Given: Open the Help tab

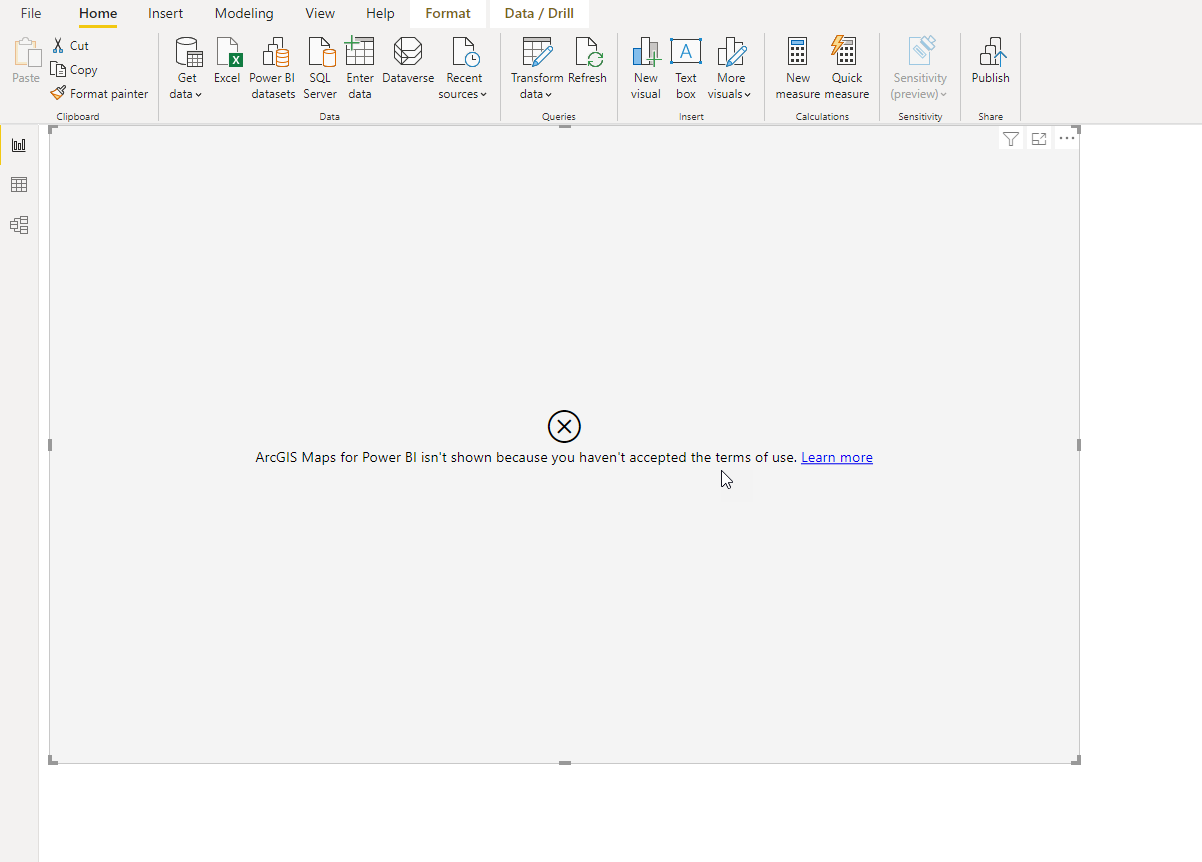Looking at the screenshot, I should [x=380, y=14].
